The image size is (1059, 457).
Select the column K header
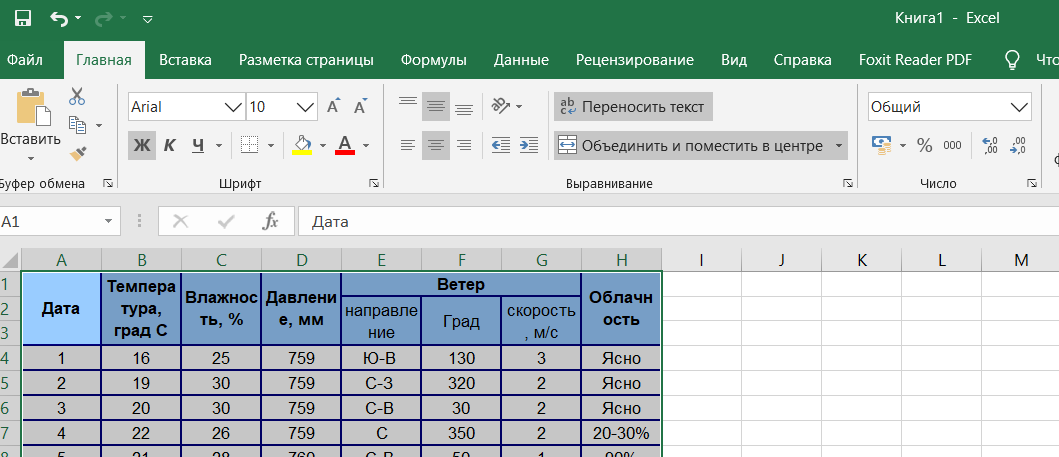pyautogui.click(x=862, y=260)
